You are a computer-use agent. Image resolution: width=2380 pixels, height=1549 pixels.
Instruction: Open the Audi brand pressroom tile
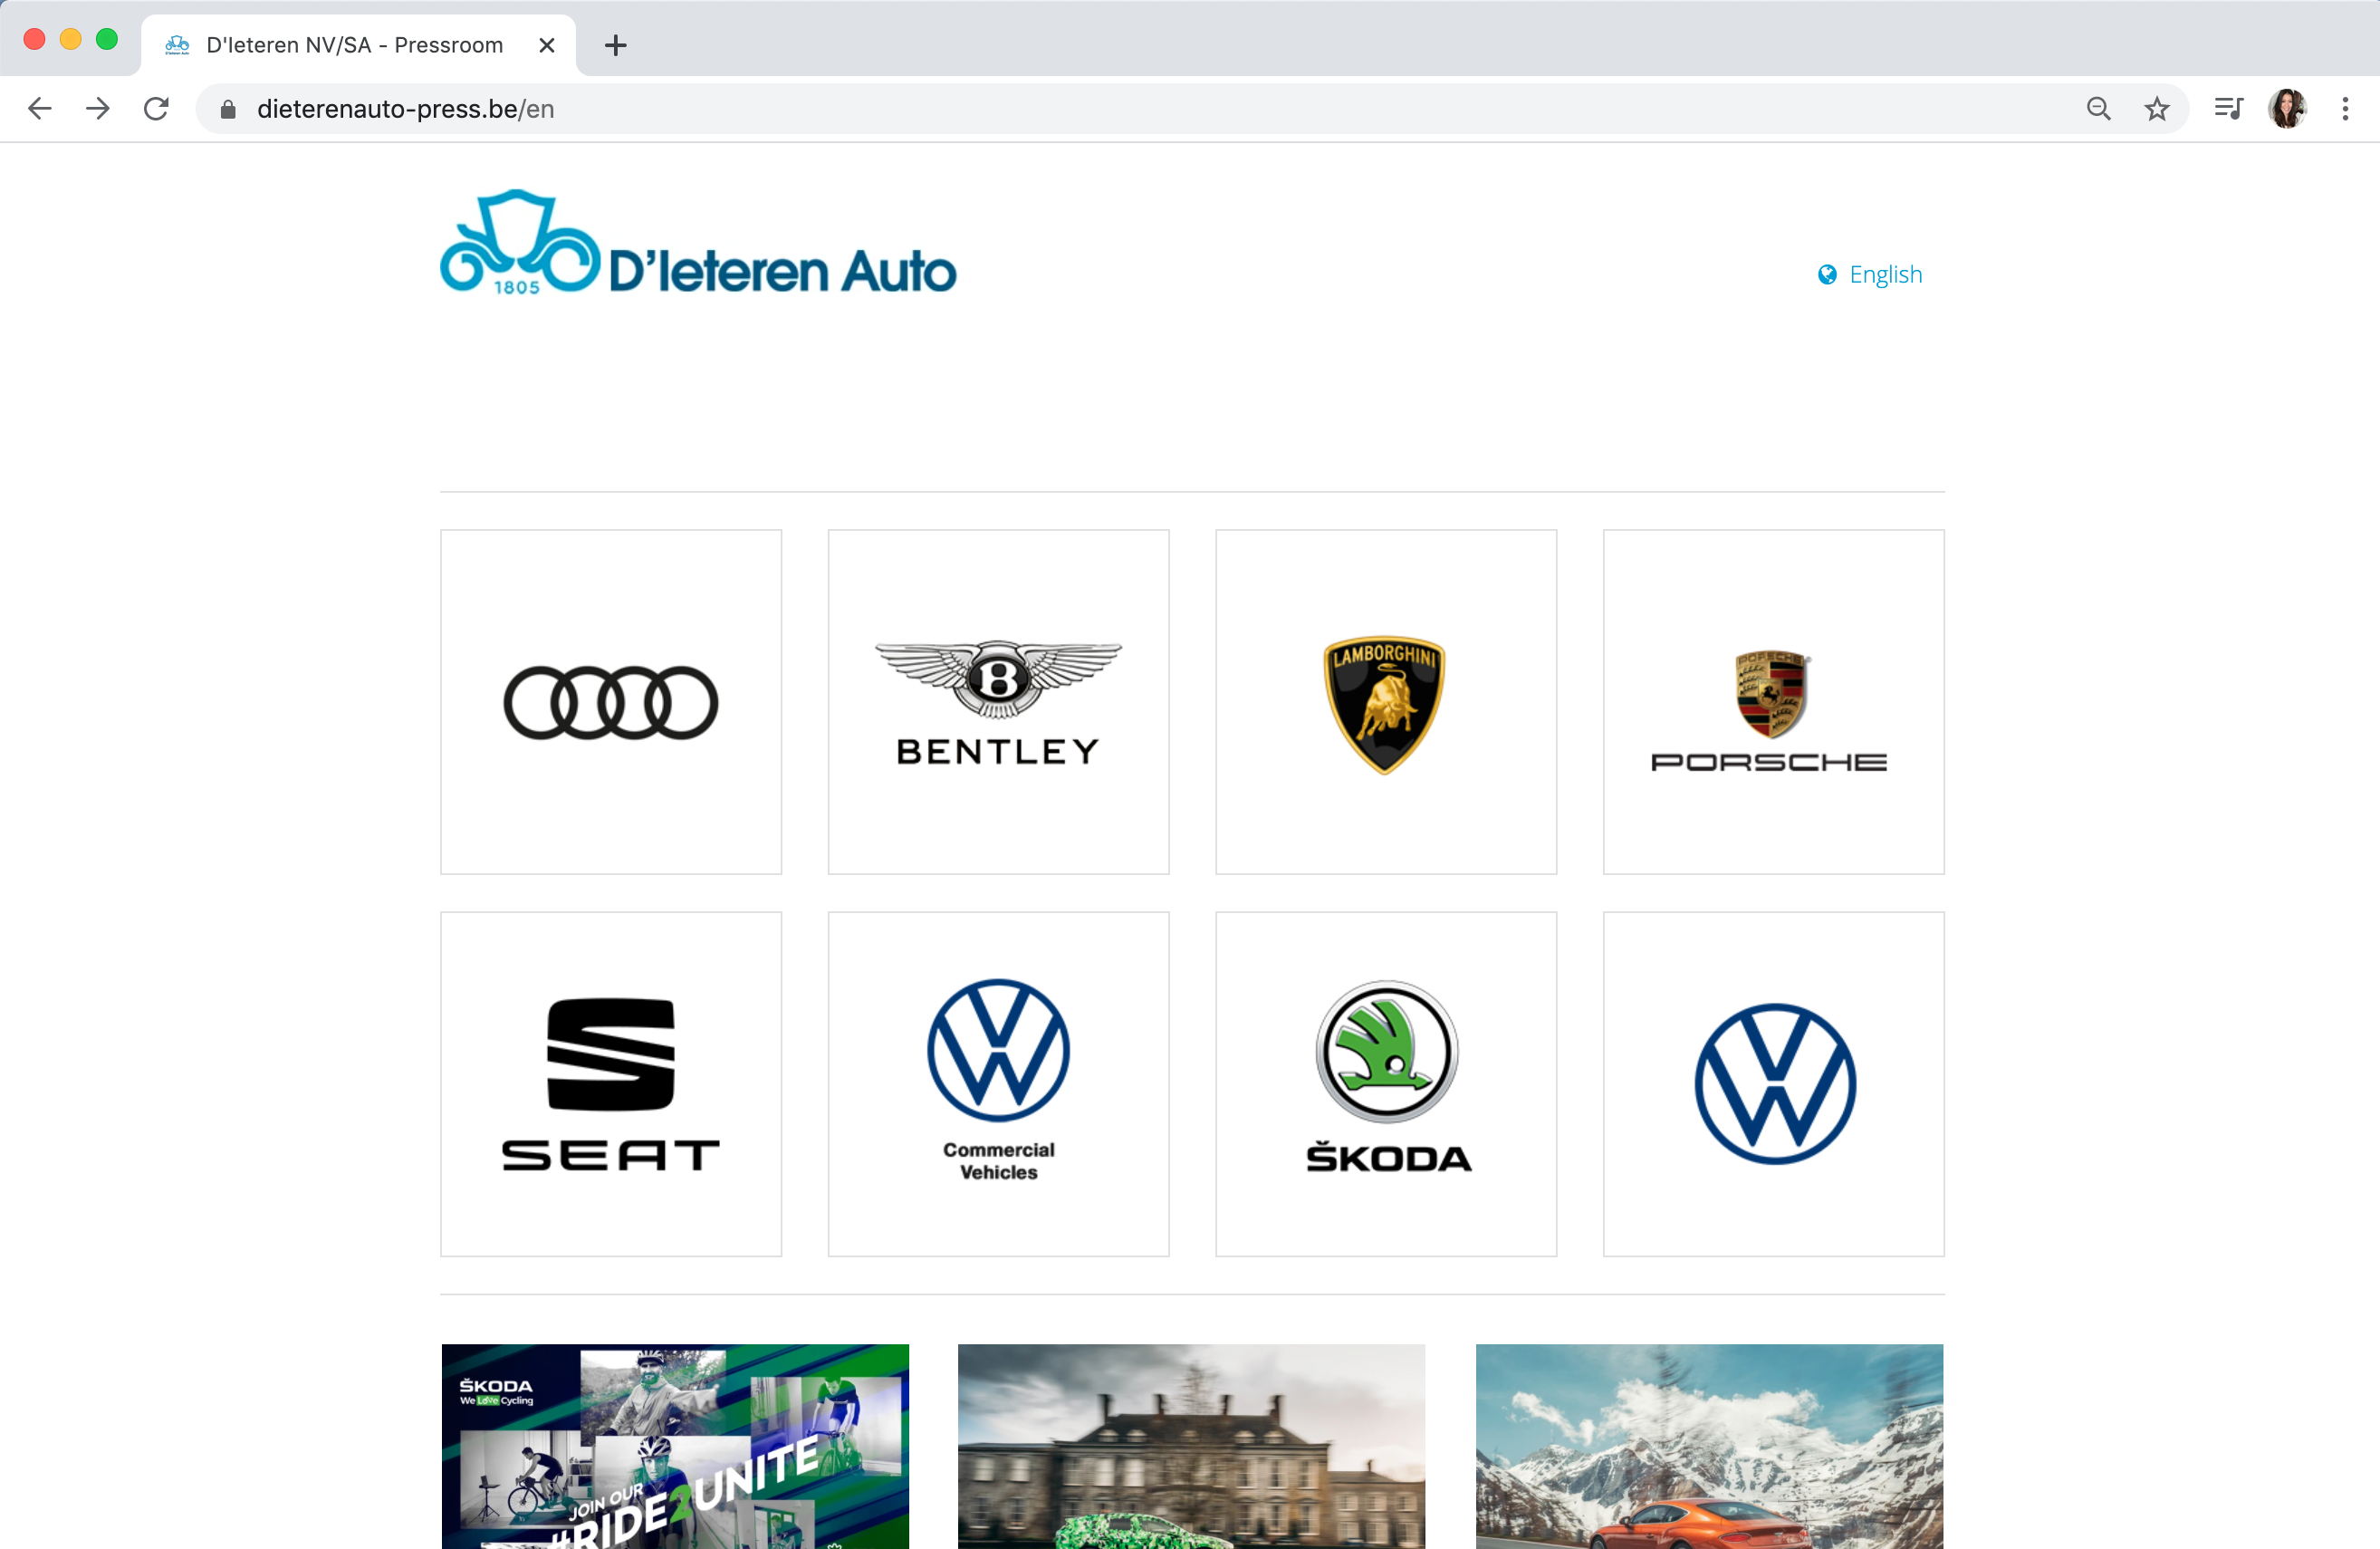[611, 702]
